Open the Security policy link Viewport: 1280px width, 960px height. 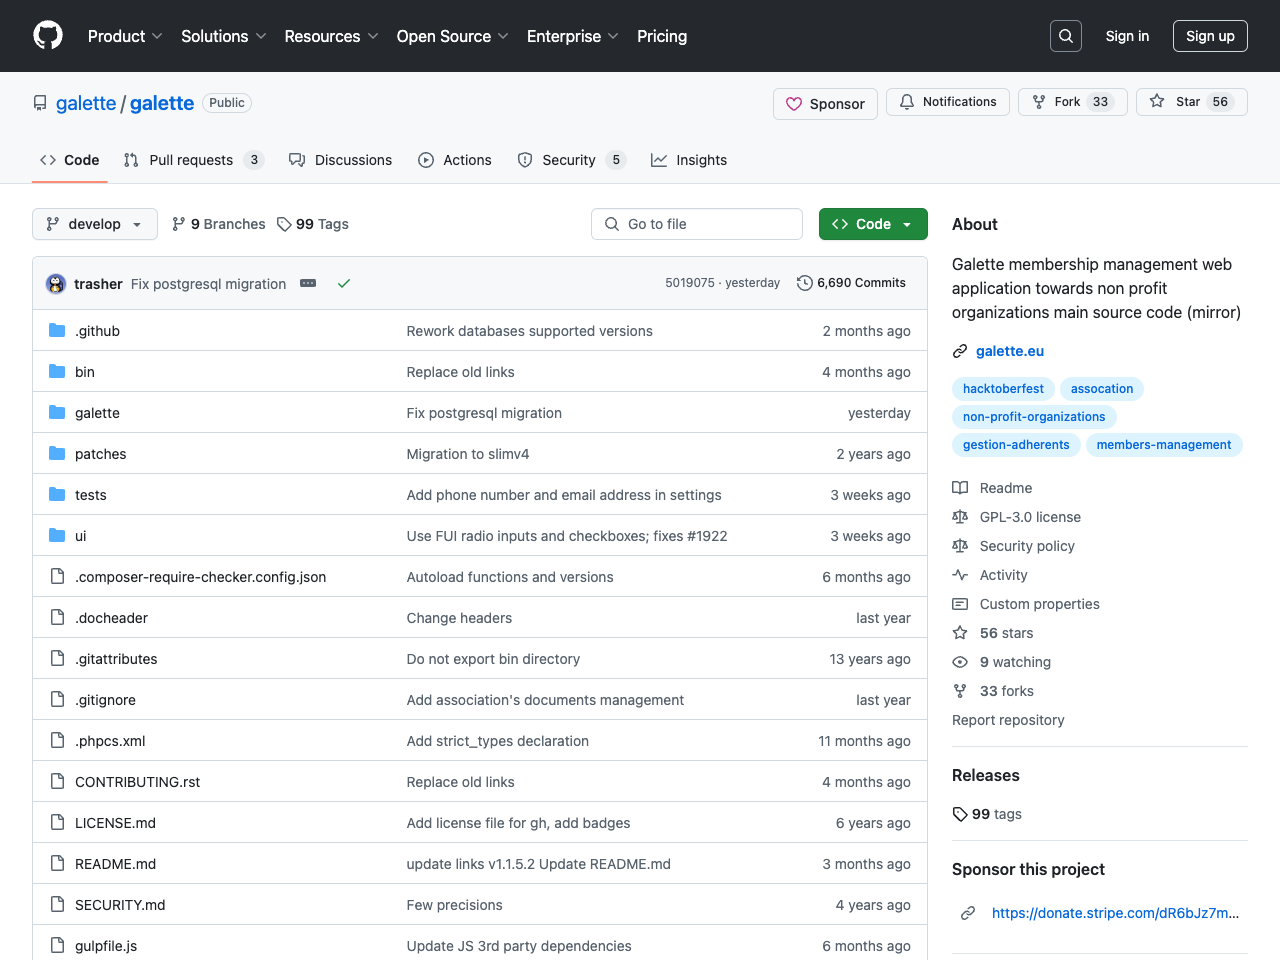pyautogui.click(x=1027, y=546)
